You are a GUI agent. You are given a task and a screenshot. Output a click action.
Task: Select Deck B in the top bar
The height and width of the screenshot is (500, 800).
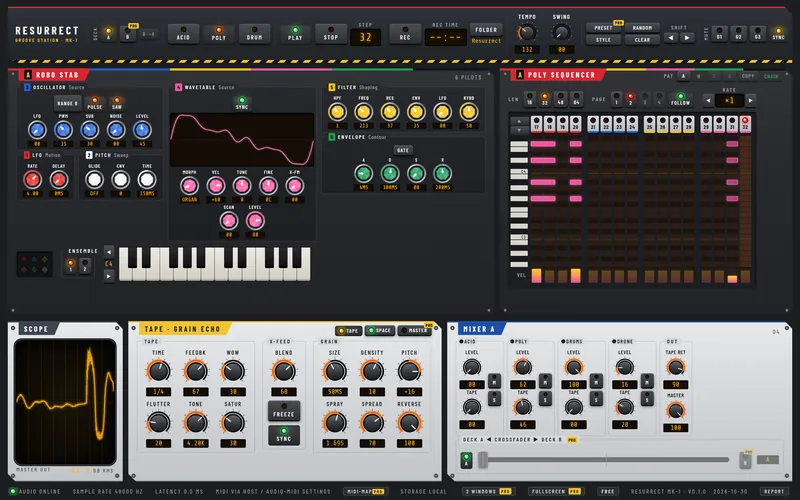[128, 34]
